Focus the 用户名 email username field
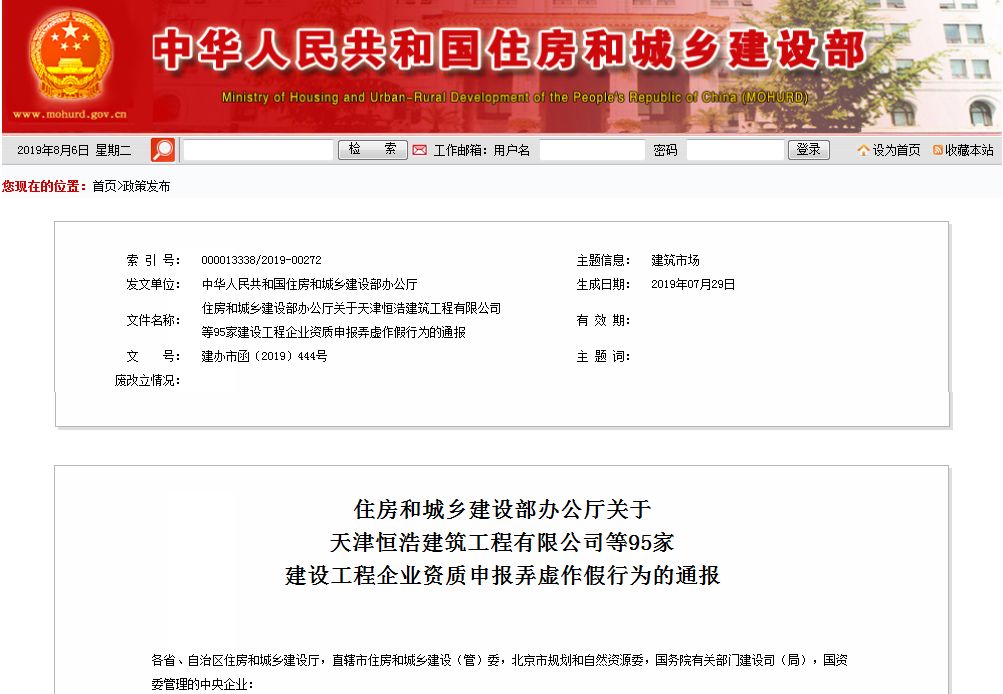The image size is (1003, 694). click(x=592, y=150)
